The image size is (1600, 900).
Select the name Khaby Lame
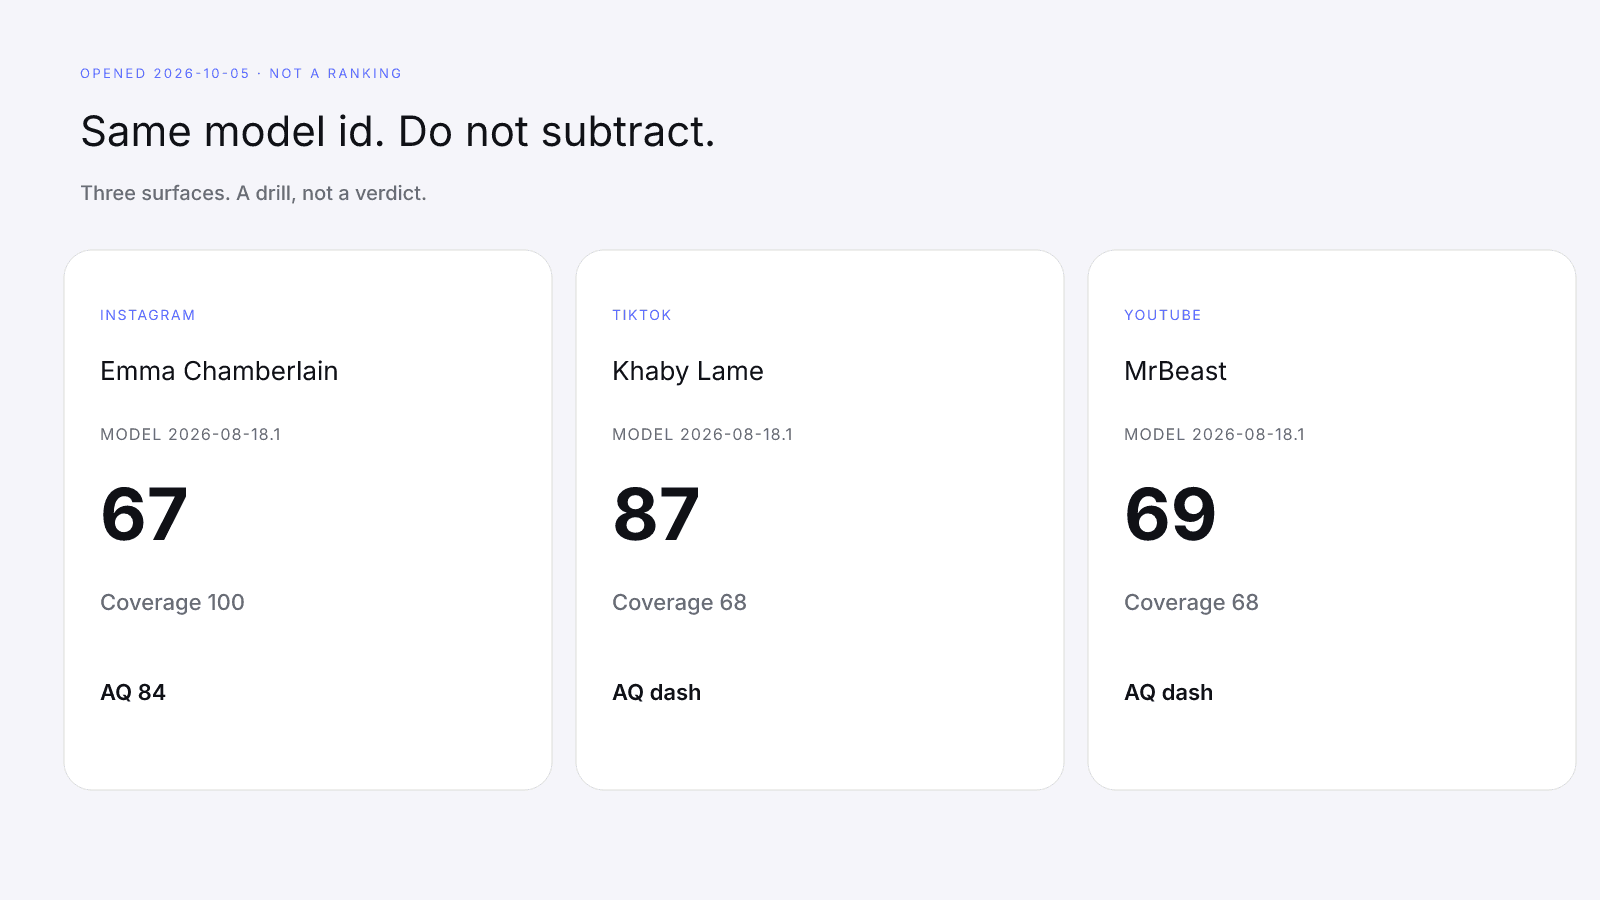coord(688,371)
